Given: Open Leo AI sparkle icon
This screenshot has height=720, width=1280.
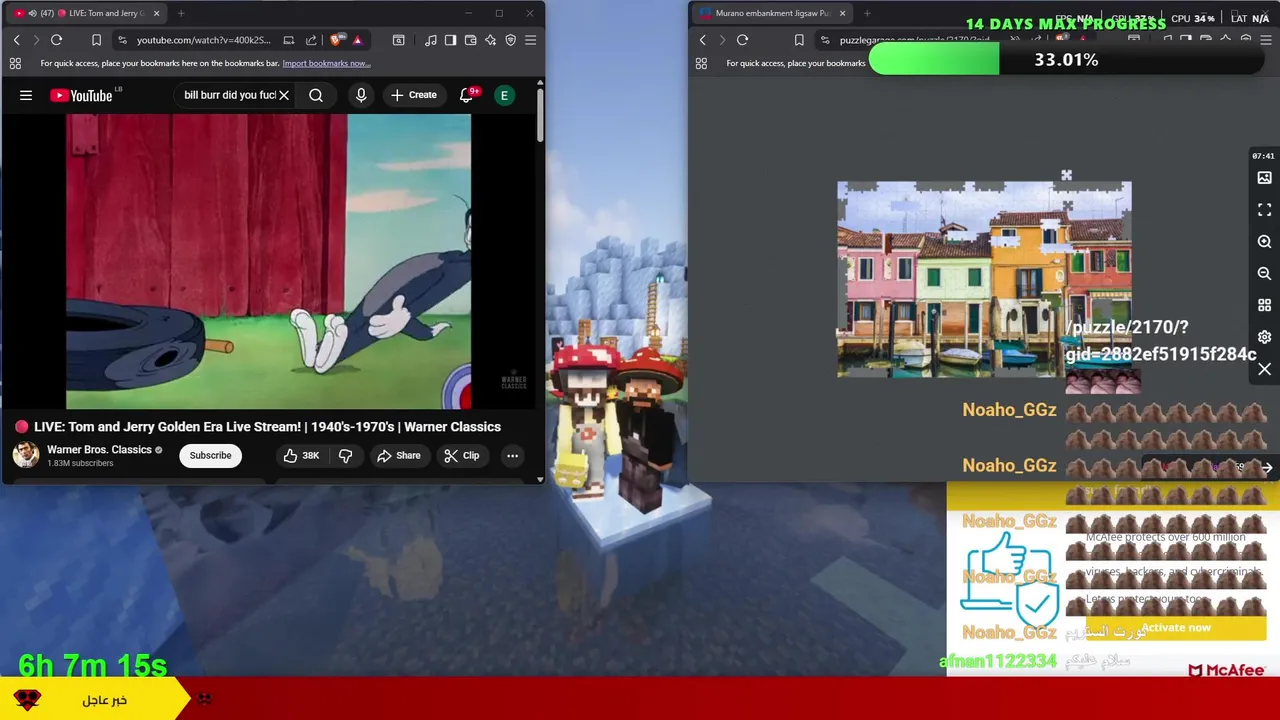Looking at the screenshot, I should [490, 40].
